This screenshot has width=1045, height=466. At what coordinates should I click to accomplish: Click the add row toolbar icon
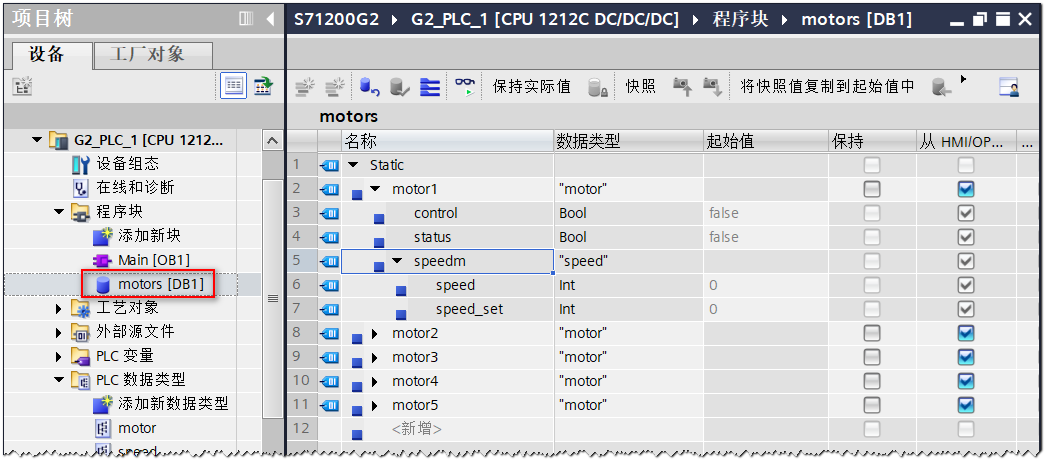point(334,87)
